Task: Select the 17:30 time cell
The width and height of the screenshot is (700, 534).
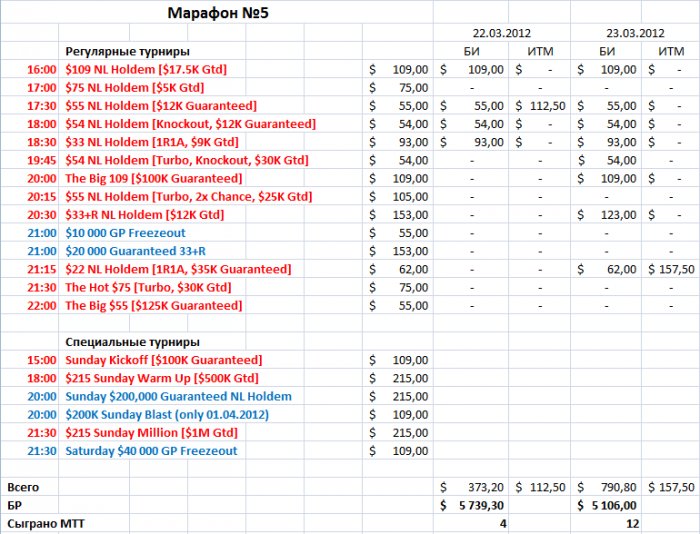Action: pos(42,106)
